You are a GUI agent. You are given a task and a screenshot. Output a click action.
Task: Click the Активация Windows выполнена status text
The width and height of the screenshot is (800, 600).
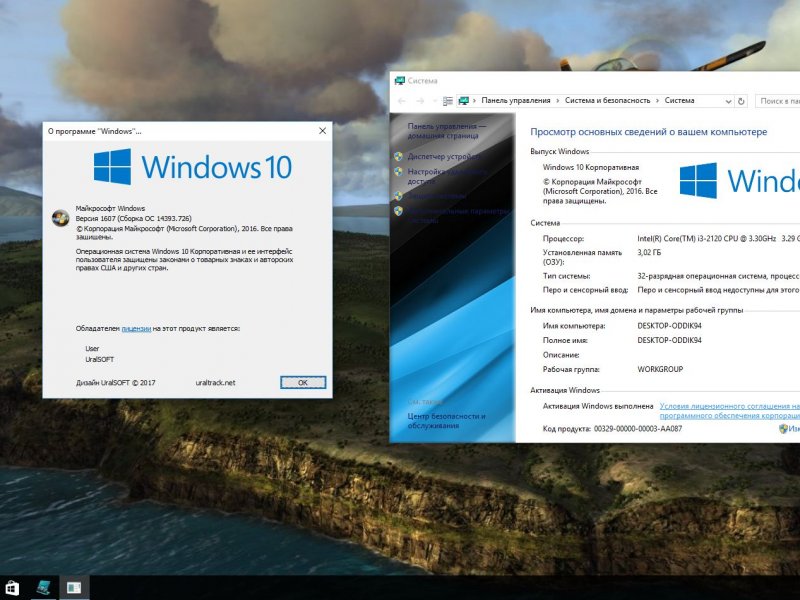598,406
